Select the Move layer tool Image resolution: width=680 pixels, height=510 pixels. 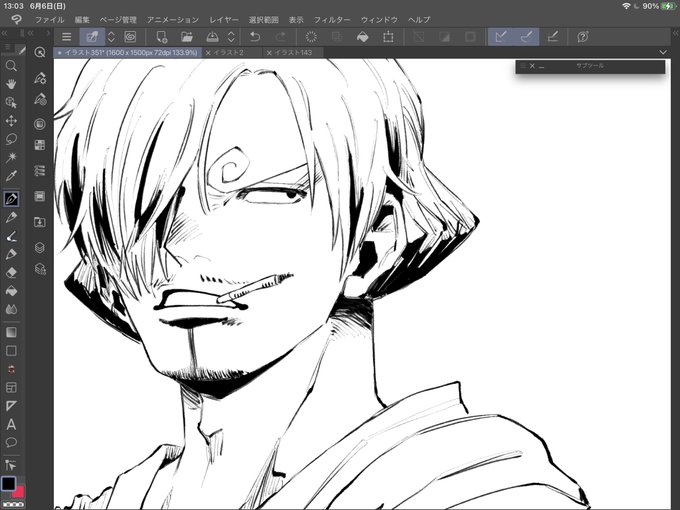[11, 121]
